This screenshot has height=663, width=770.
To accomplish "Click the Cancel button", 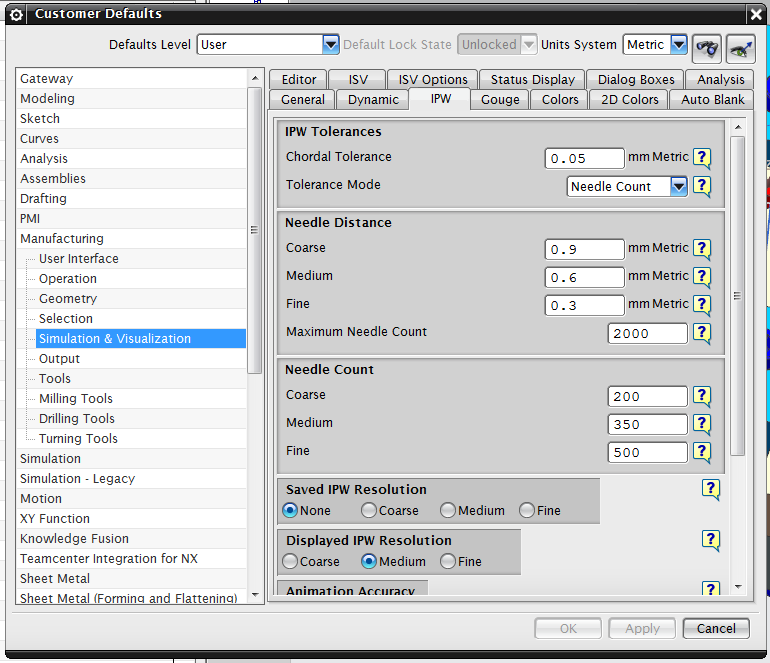I will pos(716,629).
